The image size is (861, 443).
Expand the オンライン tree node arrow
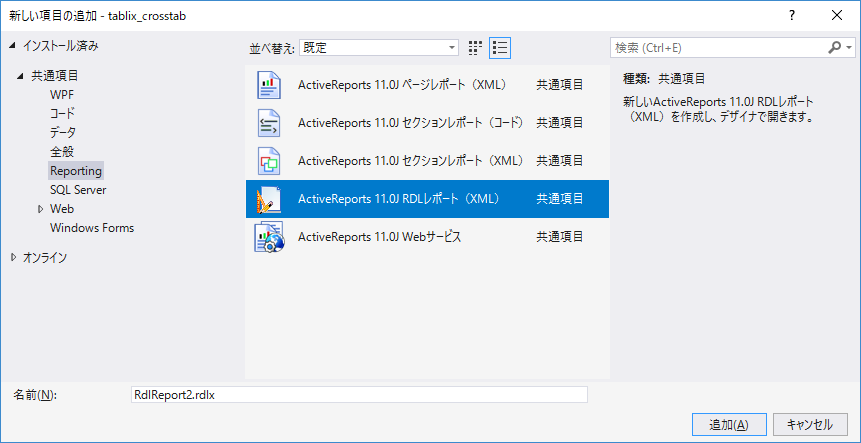click(x=14, y=257)
